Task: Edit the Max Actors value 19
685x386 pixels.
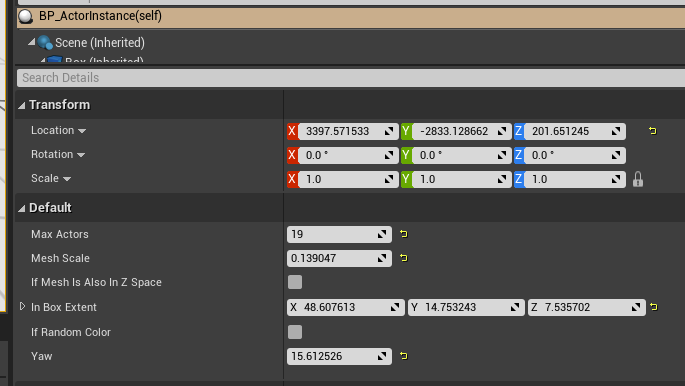Action: [x=339, y=234]
